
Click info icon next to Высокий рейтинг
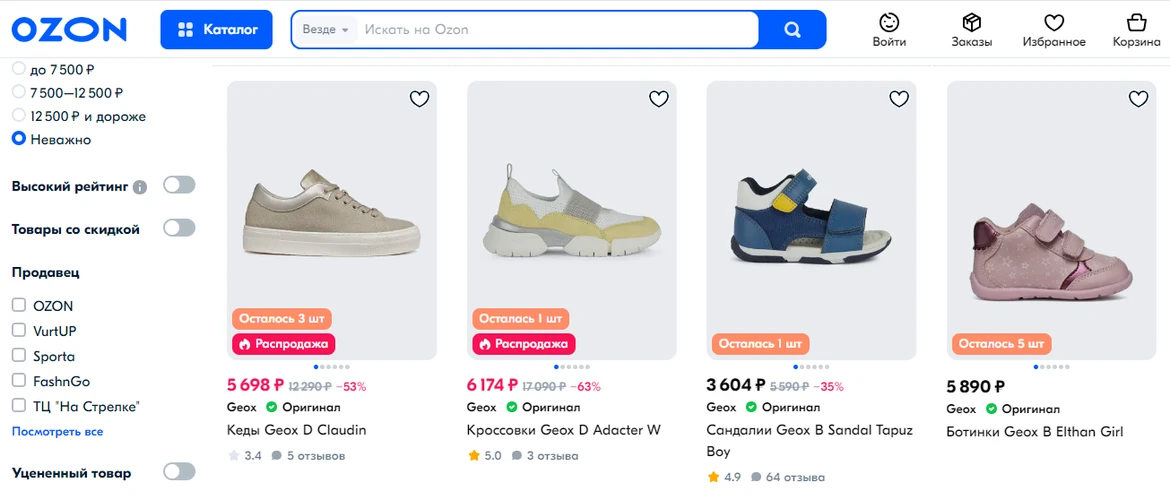tap(140, 187)
